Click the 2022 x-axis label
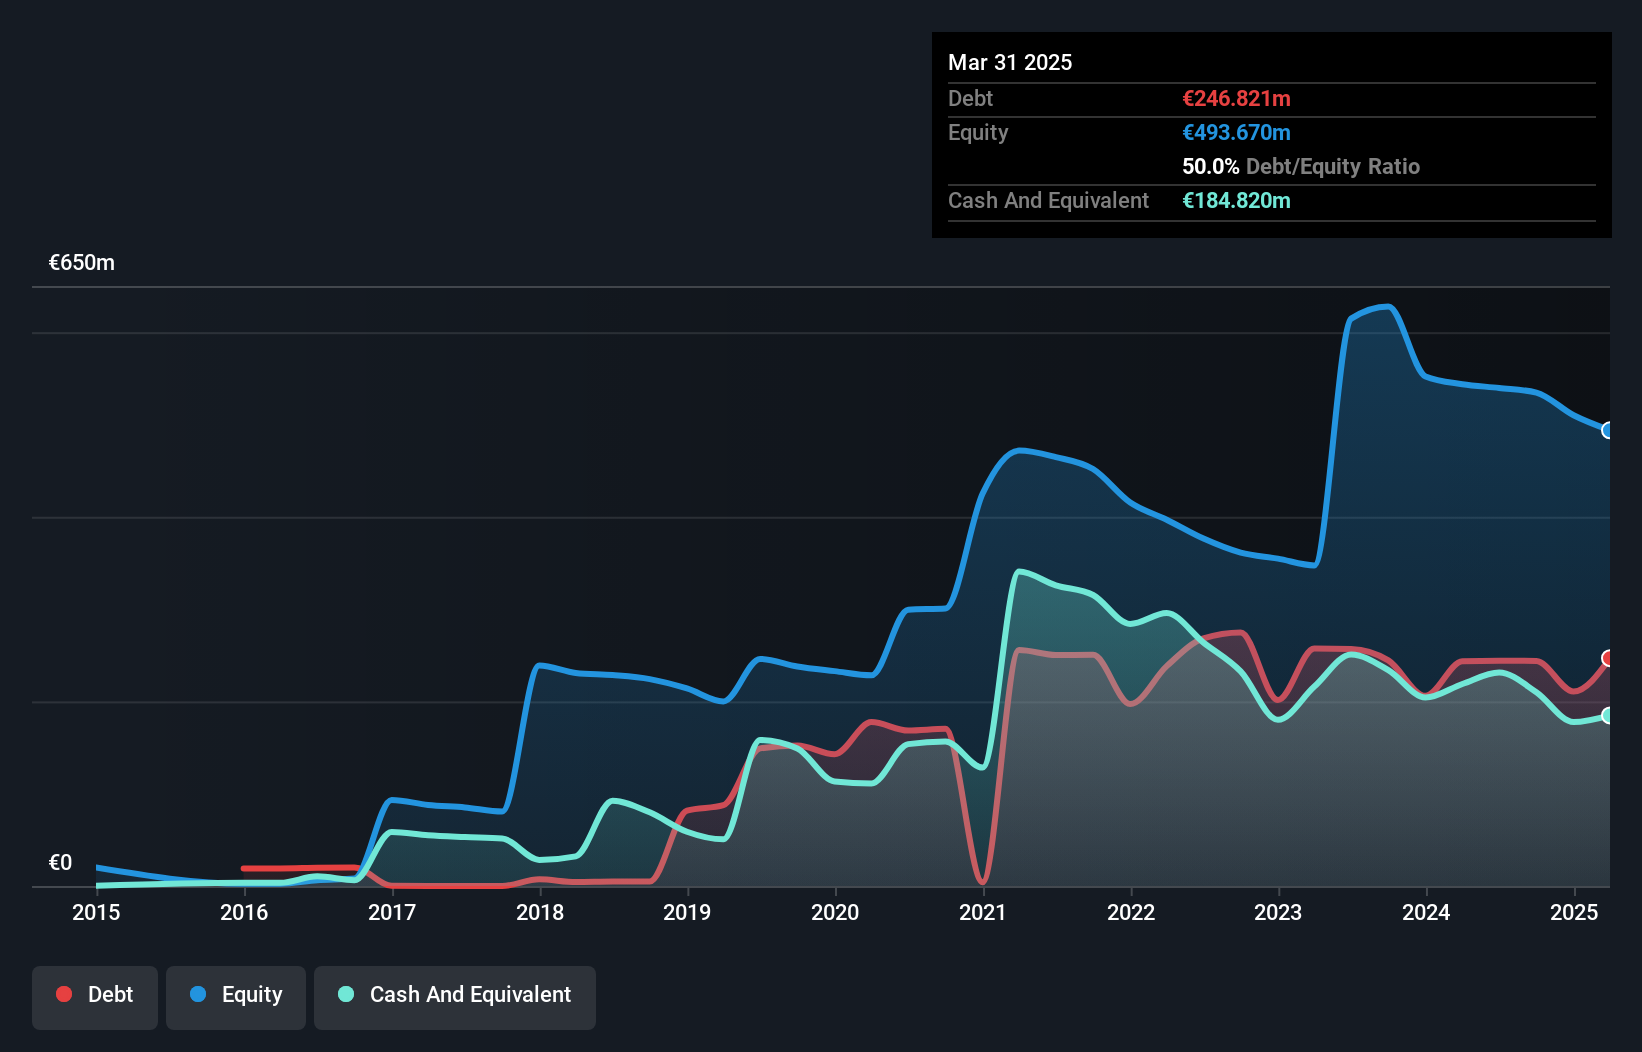Image resolution: width=1642 pixels, height=1052 pixels. point(1131,912)
